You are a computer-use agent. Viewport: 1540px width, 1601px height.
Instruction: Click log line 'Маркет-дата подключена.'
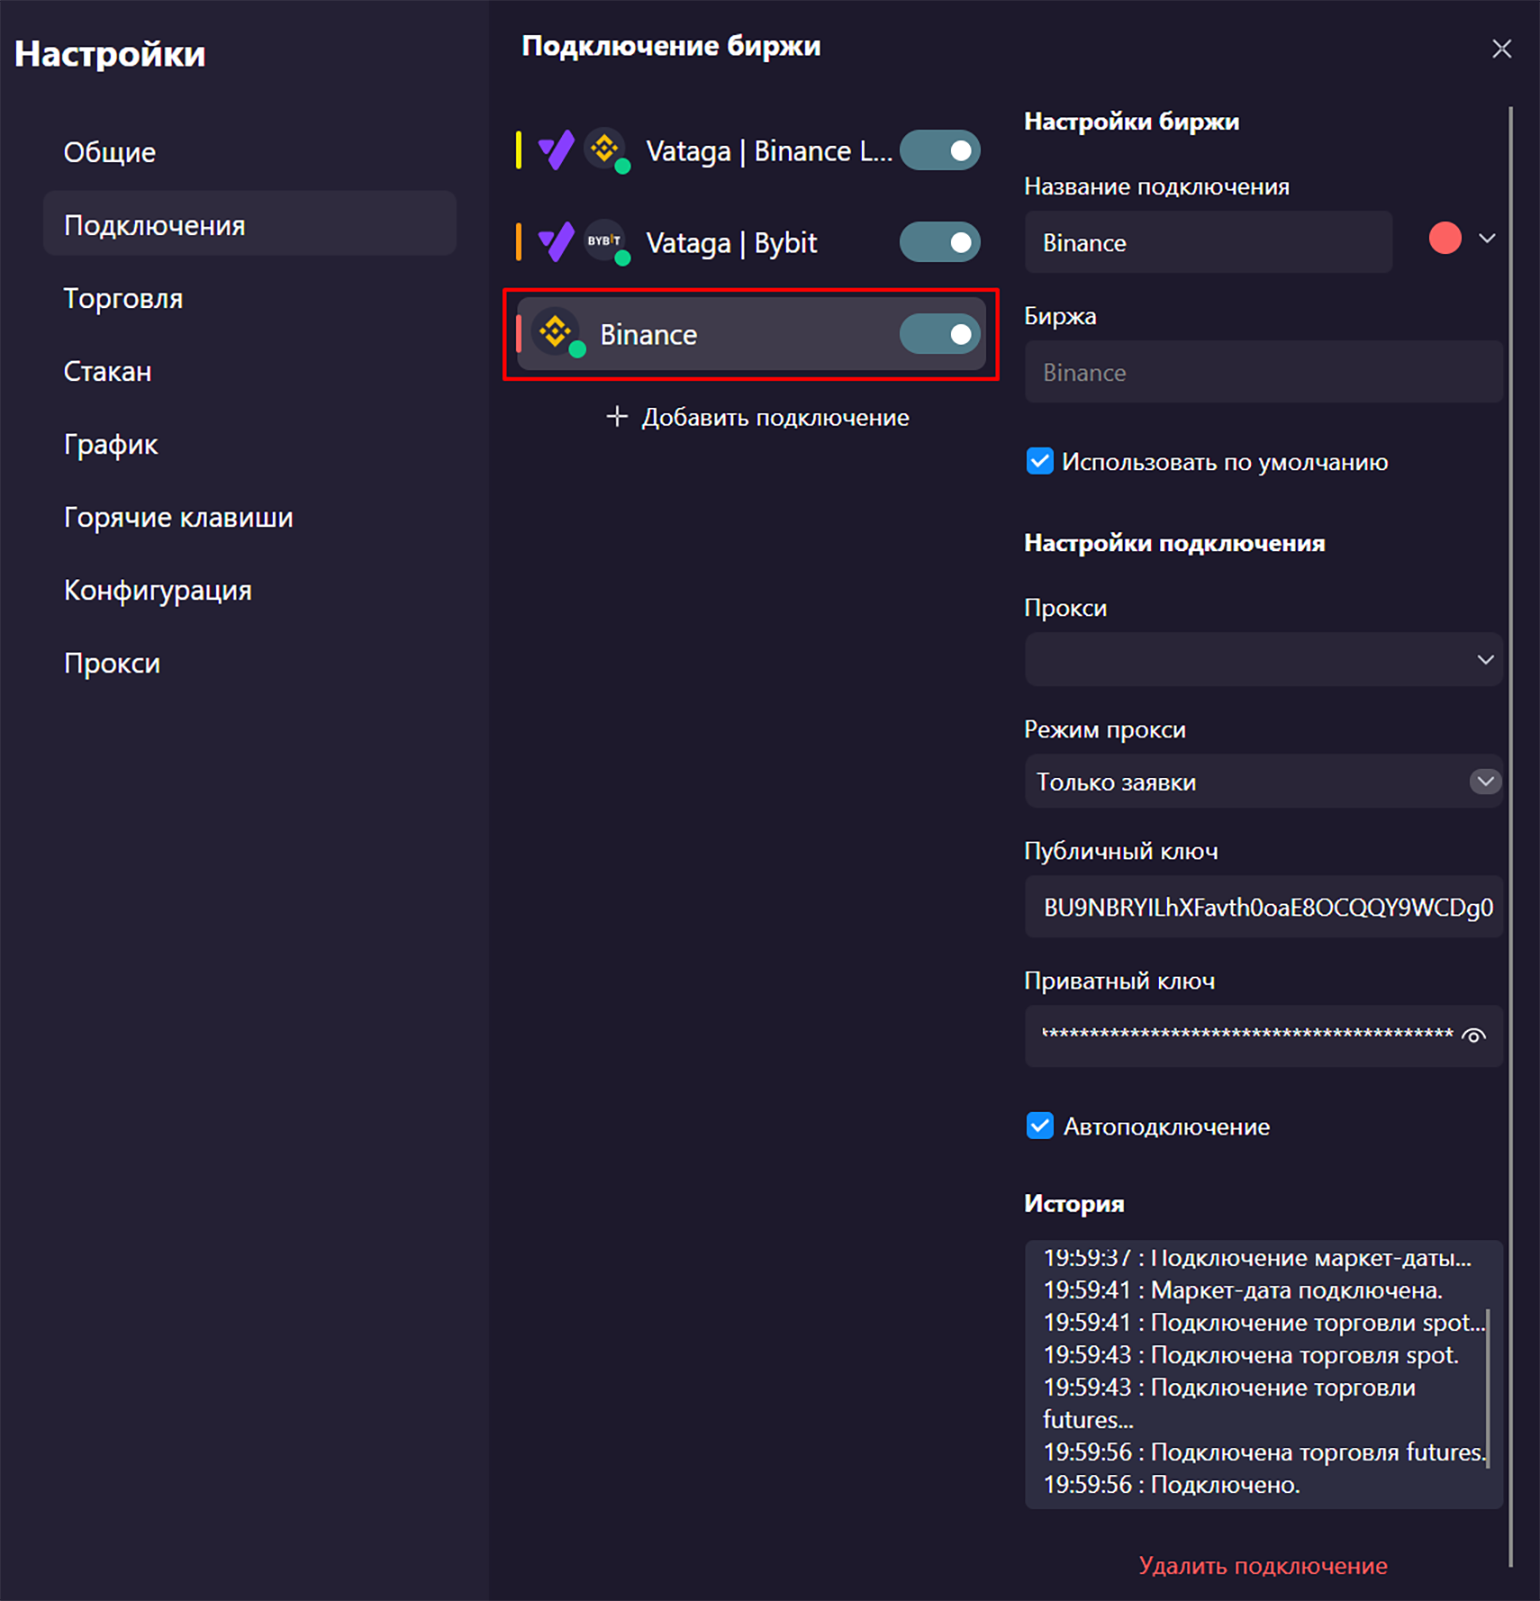1243,1290
